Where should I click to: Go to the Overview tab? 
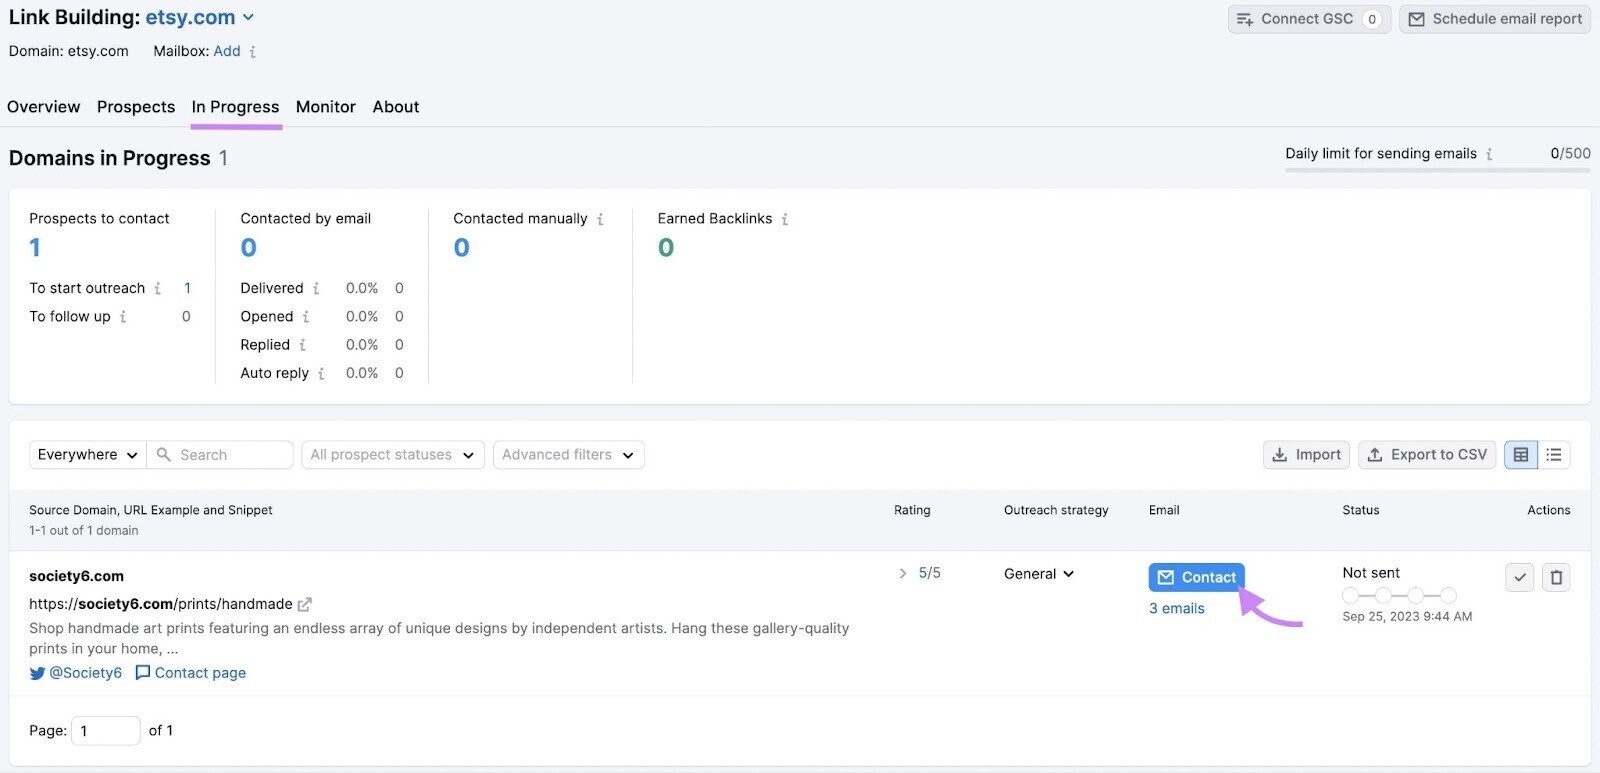click(43, 107)
